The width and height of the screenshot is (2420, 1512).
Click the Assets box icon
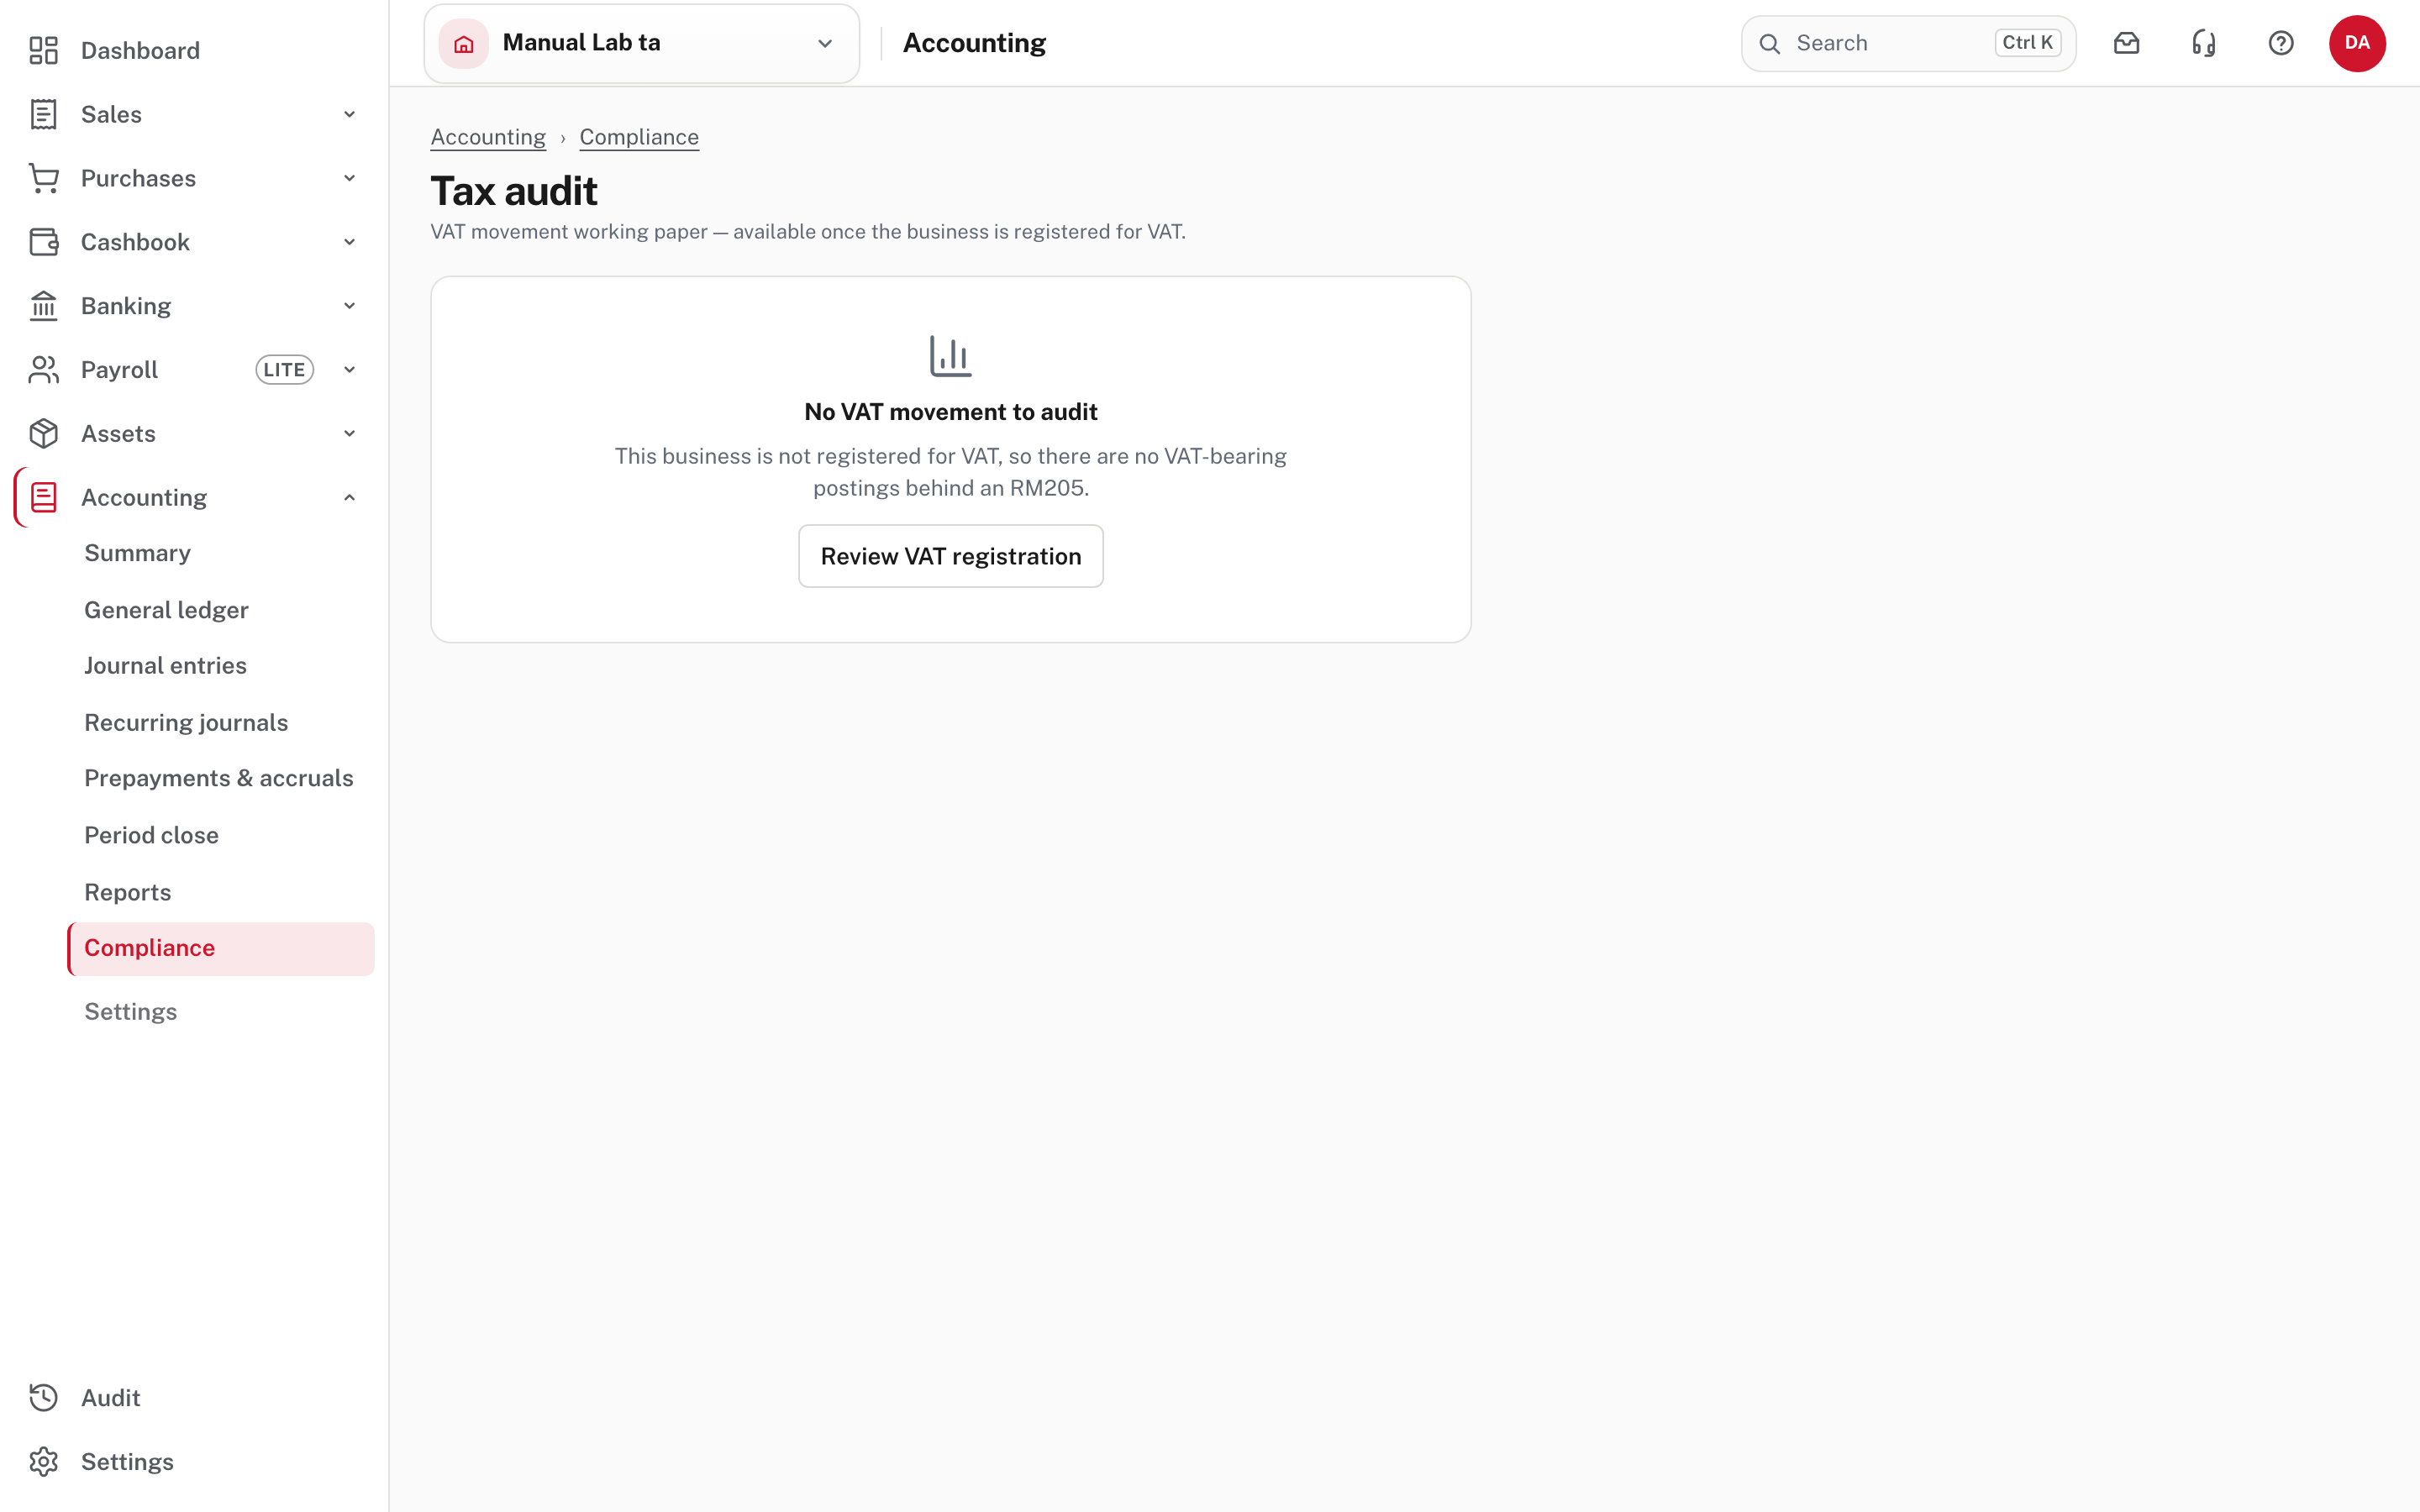43,434
